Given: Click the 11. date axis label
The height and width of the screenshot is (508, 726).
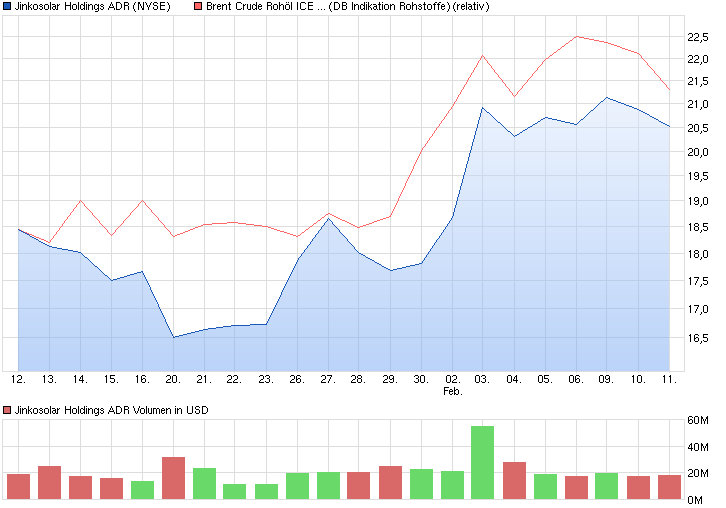Looking at the screenshot, I should point(669,379).
